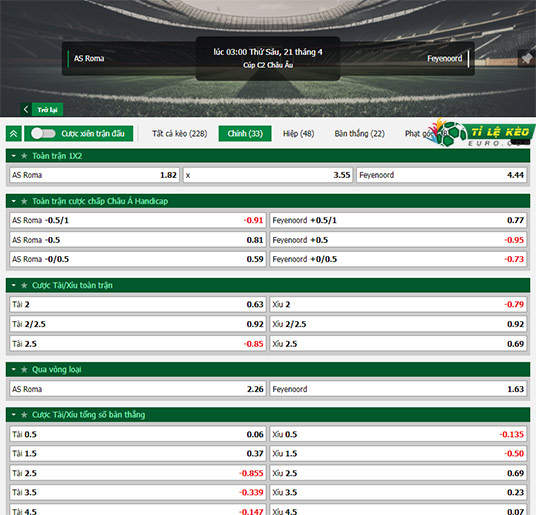Choose Tài 2/2.5 odds 0.92

click(138, 324)
